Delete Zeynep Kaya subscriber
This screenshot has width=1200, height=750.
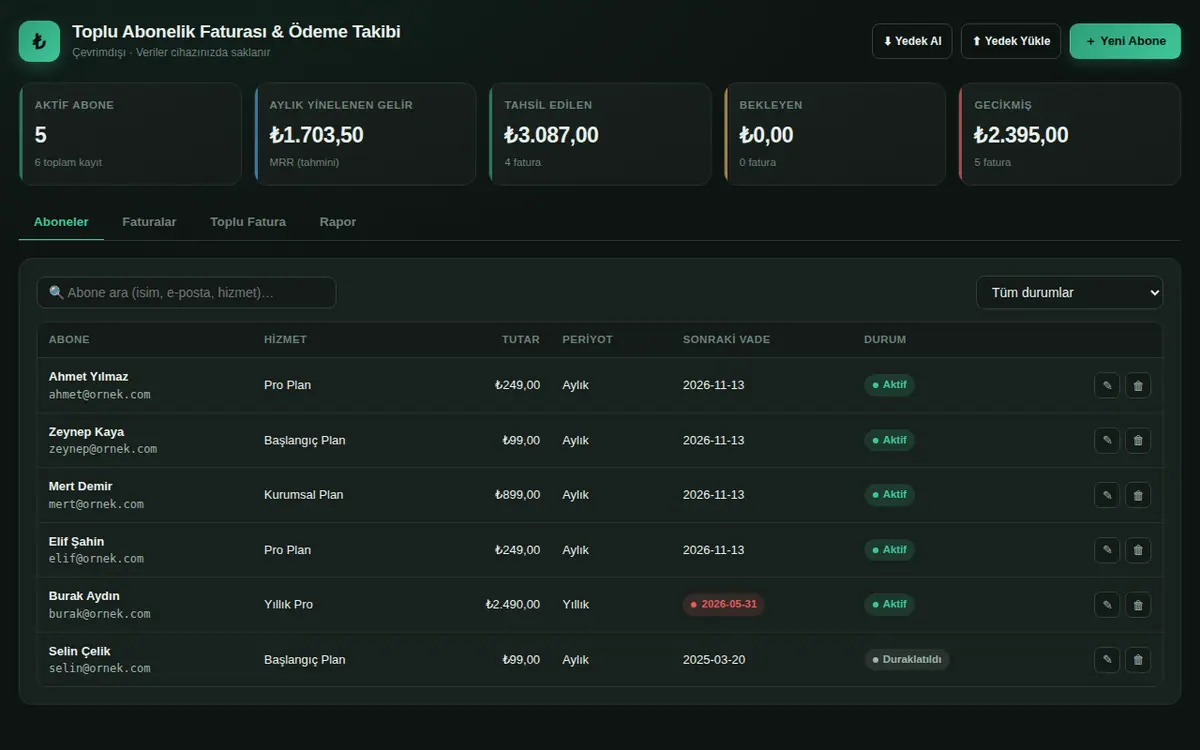1138,440
